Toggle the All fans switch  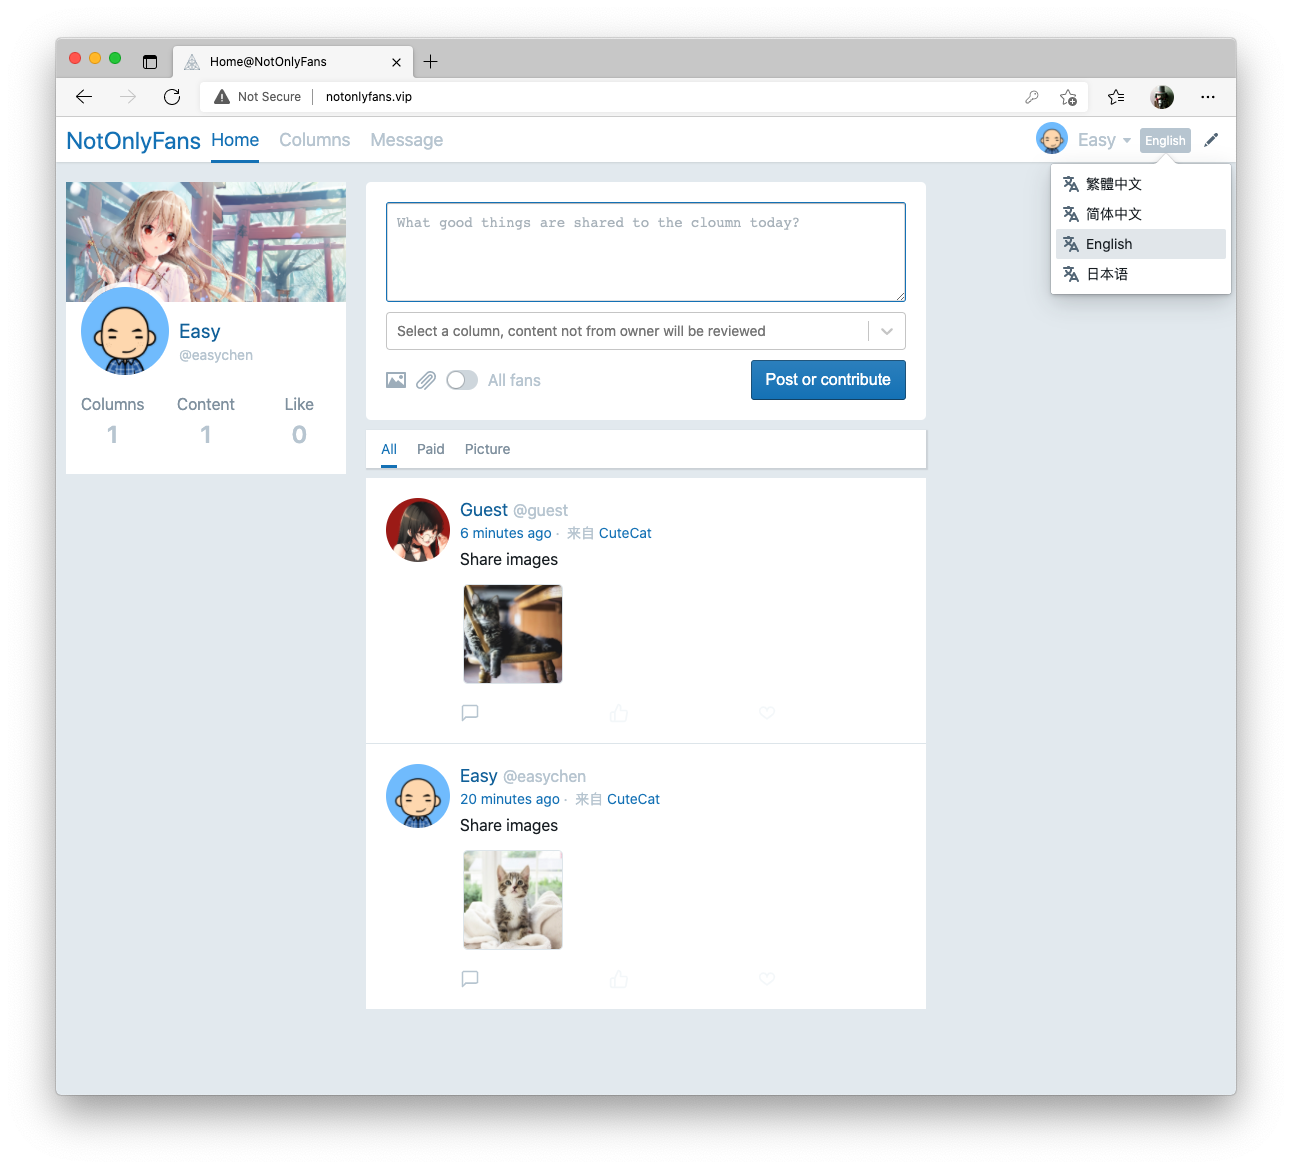coord(462,380)
